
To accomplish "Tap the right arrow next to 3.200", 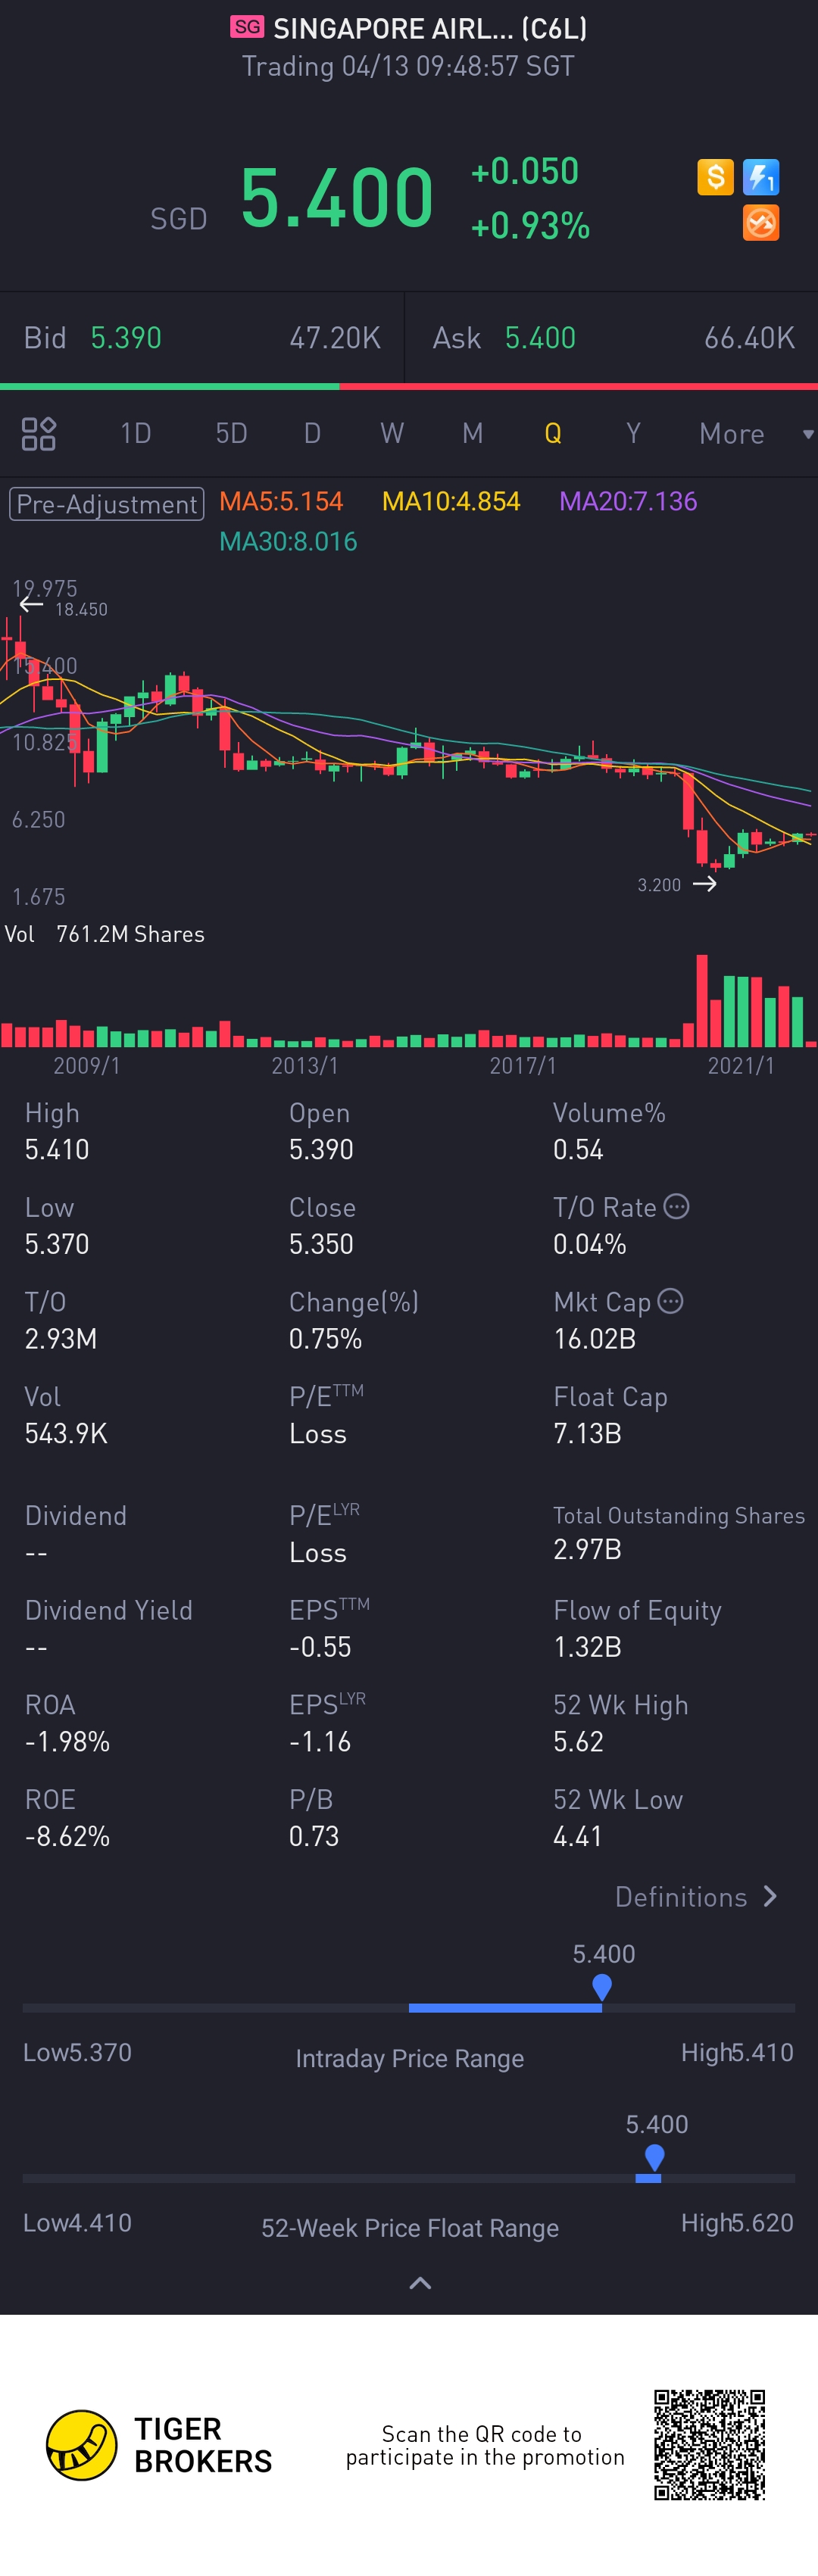I will pos(705,884).
